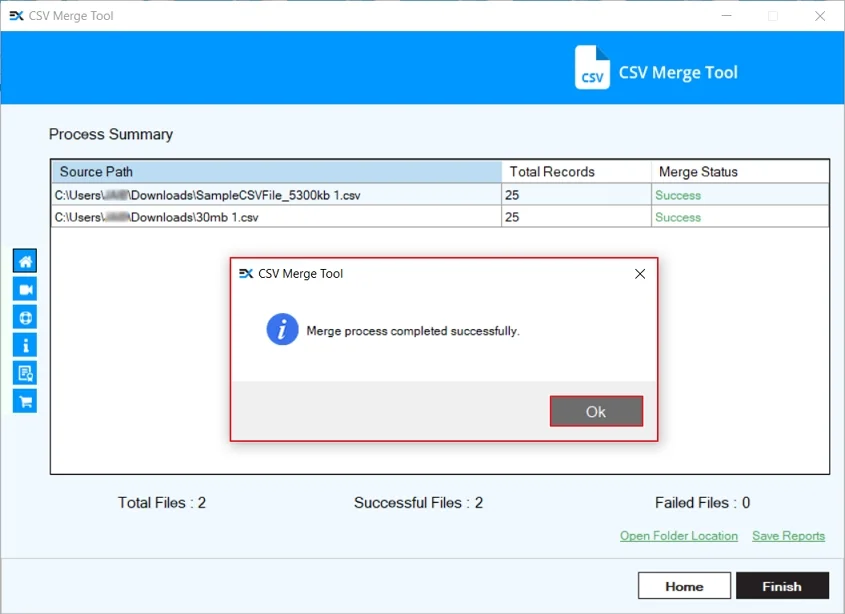Sort by the Total Records column header

pos(576,171)
